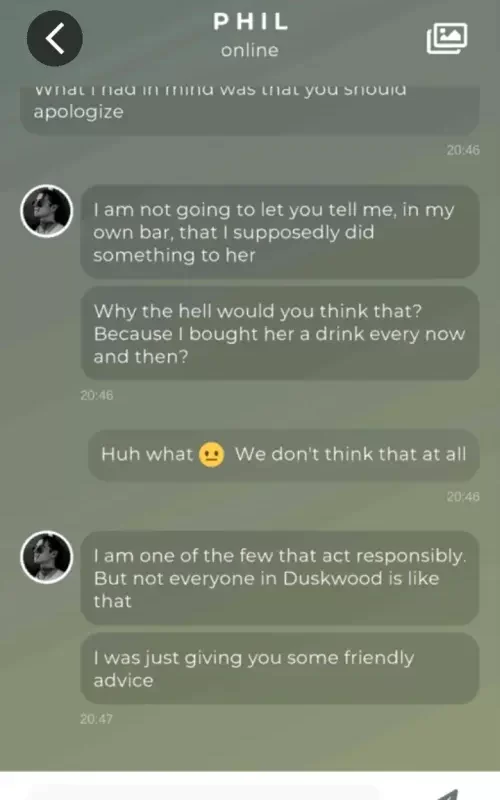This screenshot has width=500, height=800.
Task: Select the 'own bar' message bubble
Action: click(280, 232)
